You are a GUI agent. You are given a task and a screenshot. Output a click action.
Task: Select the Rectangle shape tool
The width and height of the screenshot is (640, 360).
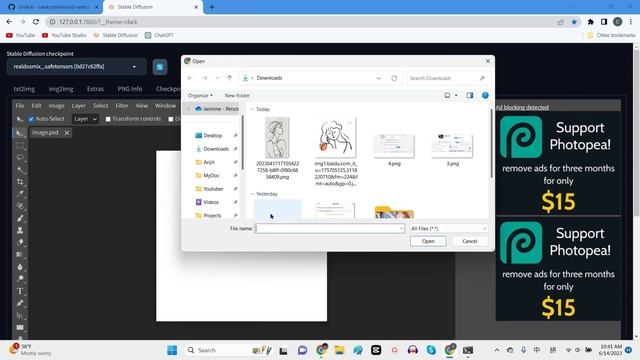[20, 327]
